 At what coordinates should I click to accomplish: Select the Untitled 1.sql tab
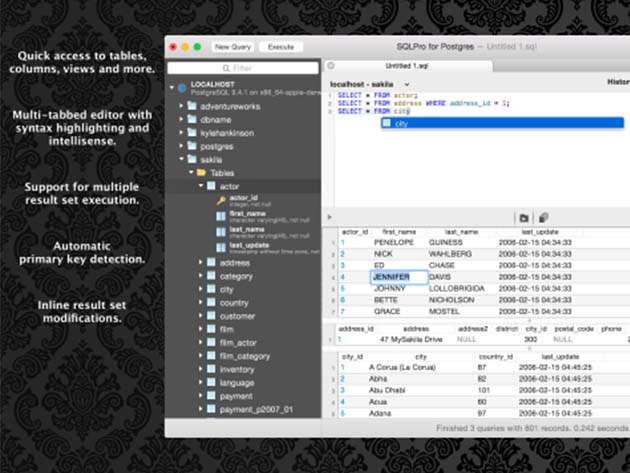(x=408, y=66)
